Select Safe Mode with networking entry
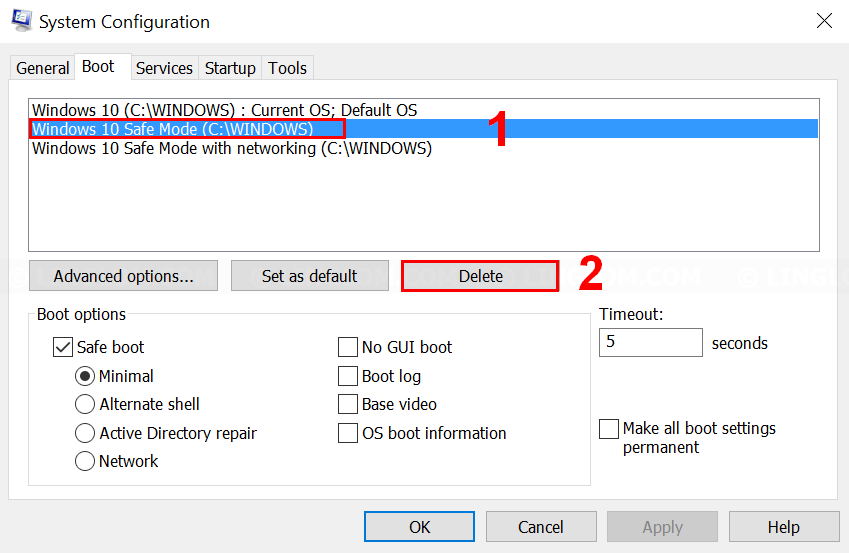849x553 pixels. pos(423,148)
